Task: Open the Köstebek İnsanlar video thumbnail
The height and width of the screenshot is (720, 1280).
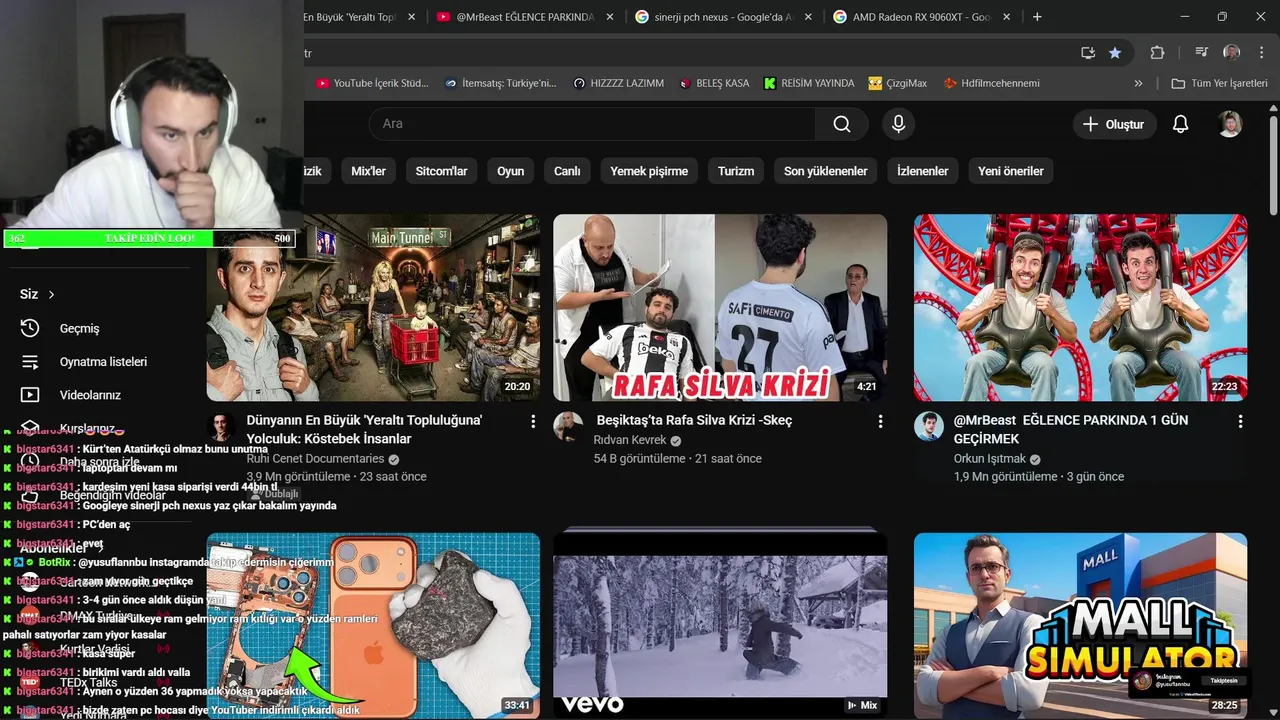Action: tap(373, 308)
